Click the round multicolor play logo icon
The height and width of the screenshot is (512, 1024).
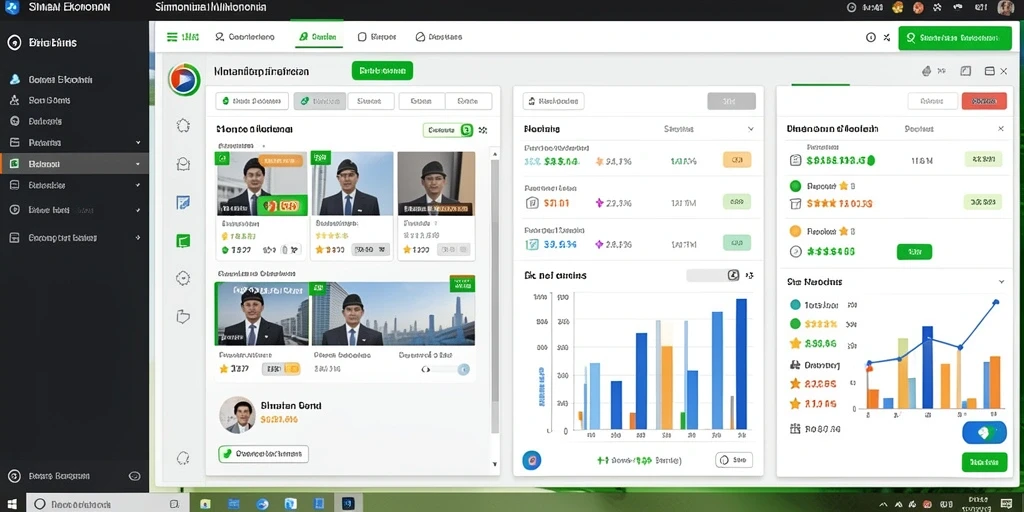184,80
